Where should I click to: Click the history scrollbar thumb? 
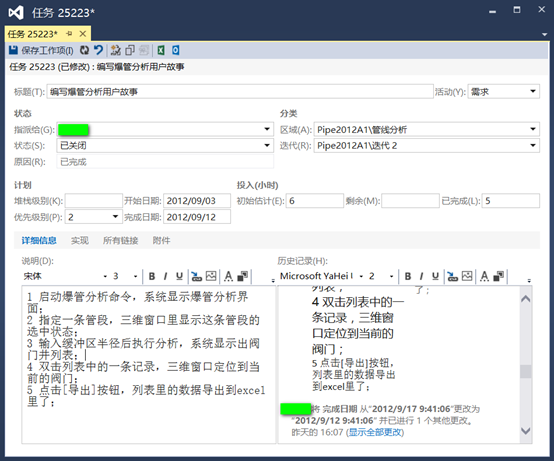pos(526,371)
